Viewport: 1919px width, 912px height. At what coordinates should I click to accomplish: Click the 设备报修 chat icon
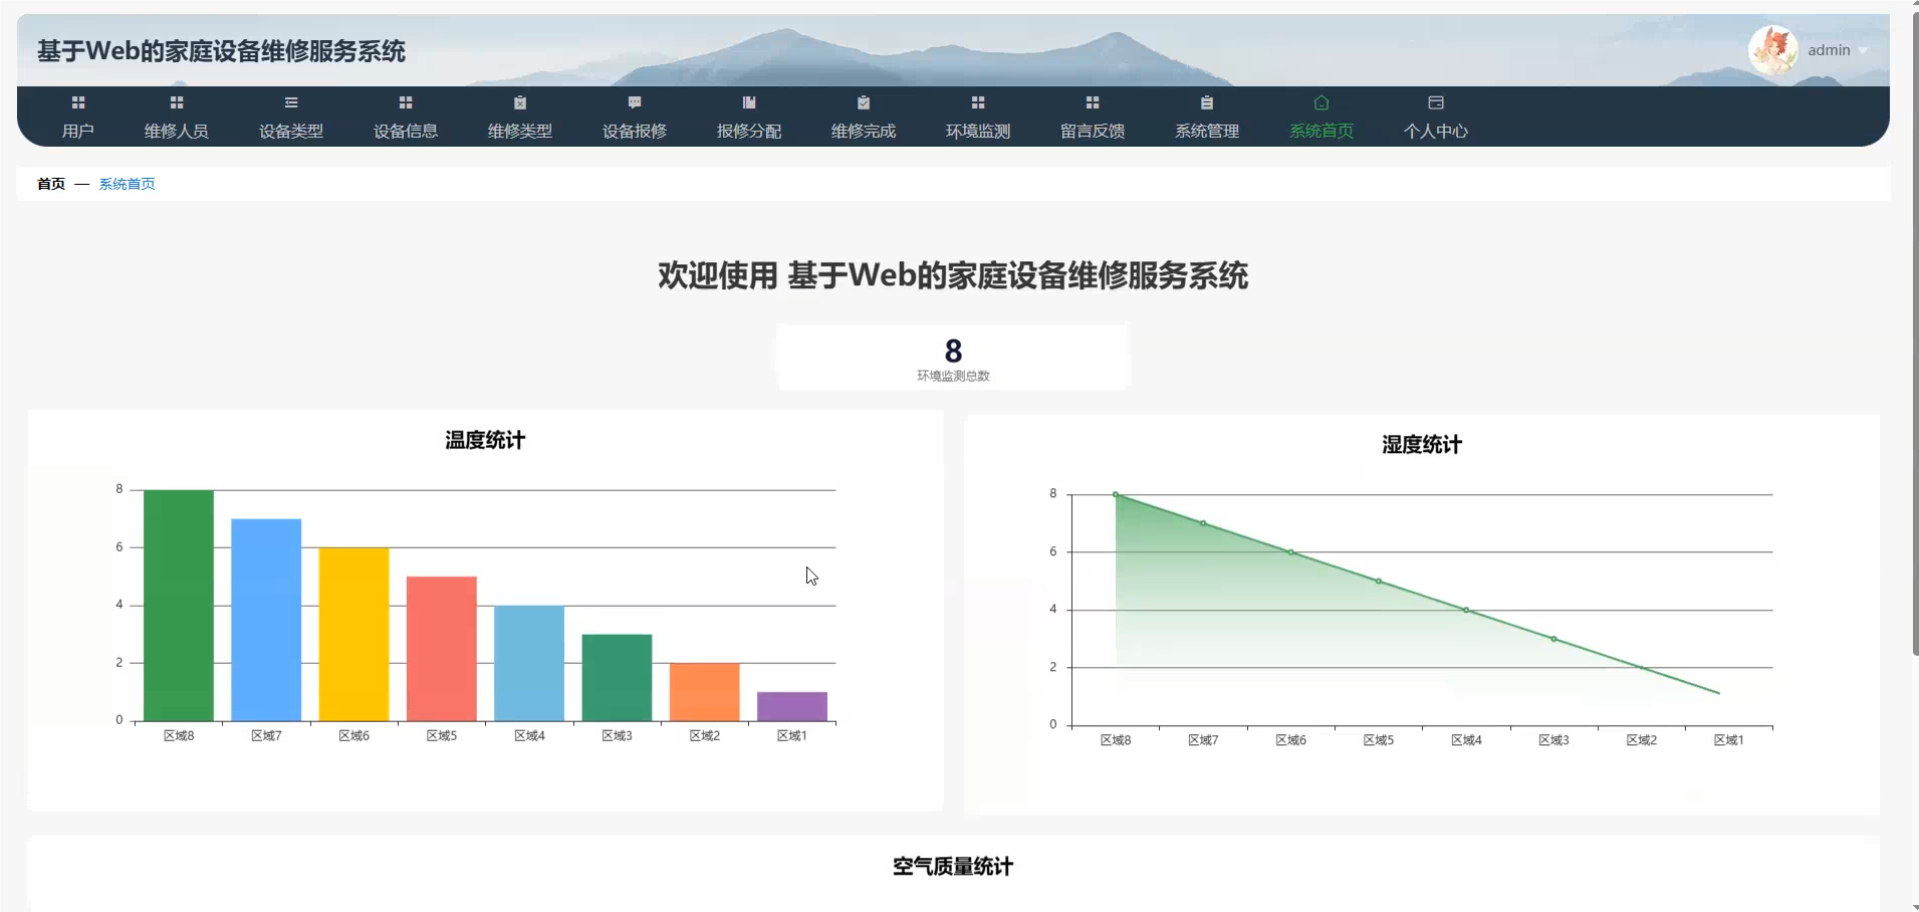pos(634,102)
